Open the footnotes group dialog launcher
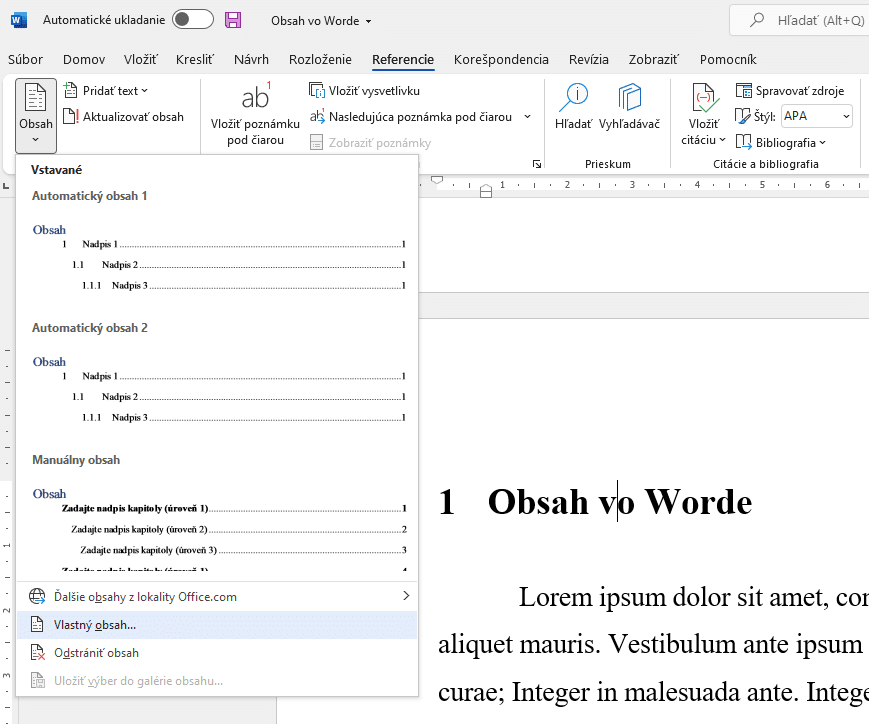The width and height of the screenshot is (869, 724). point(536,164)
